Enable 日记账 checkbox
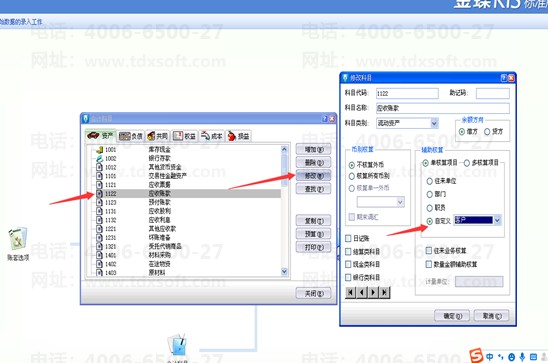The width and height of the screenshot is (548, 363). pos(348,238)
